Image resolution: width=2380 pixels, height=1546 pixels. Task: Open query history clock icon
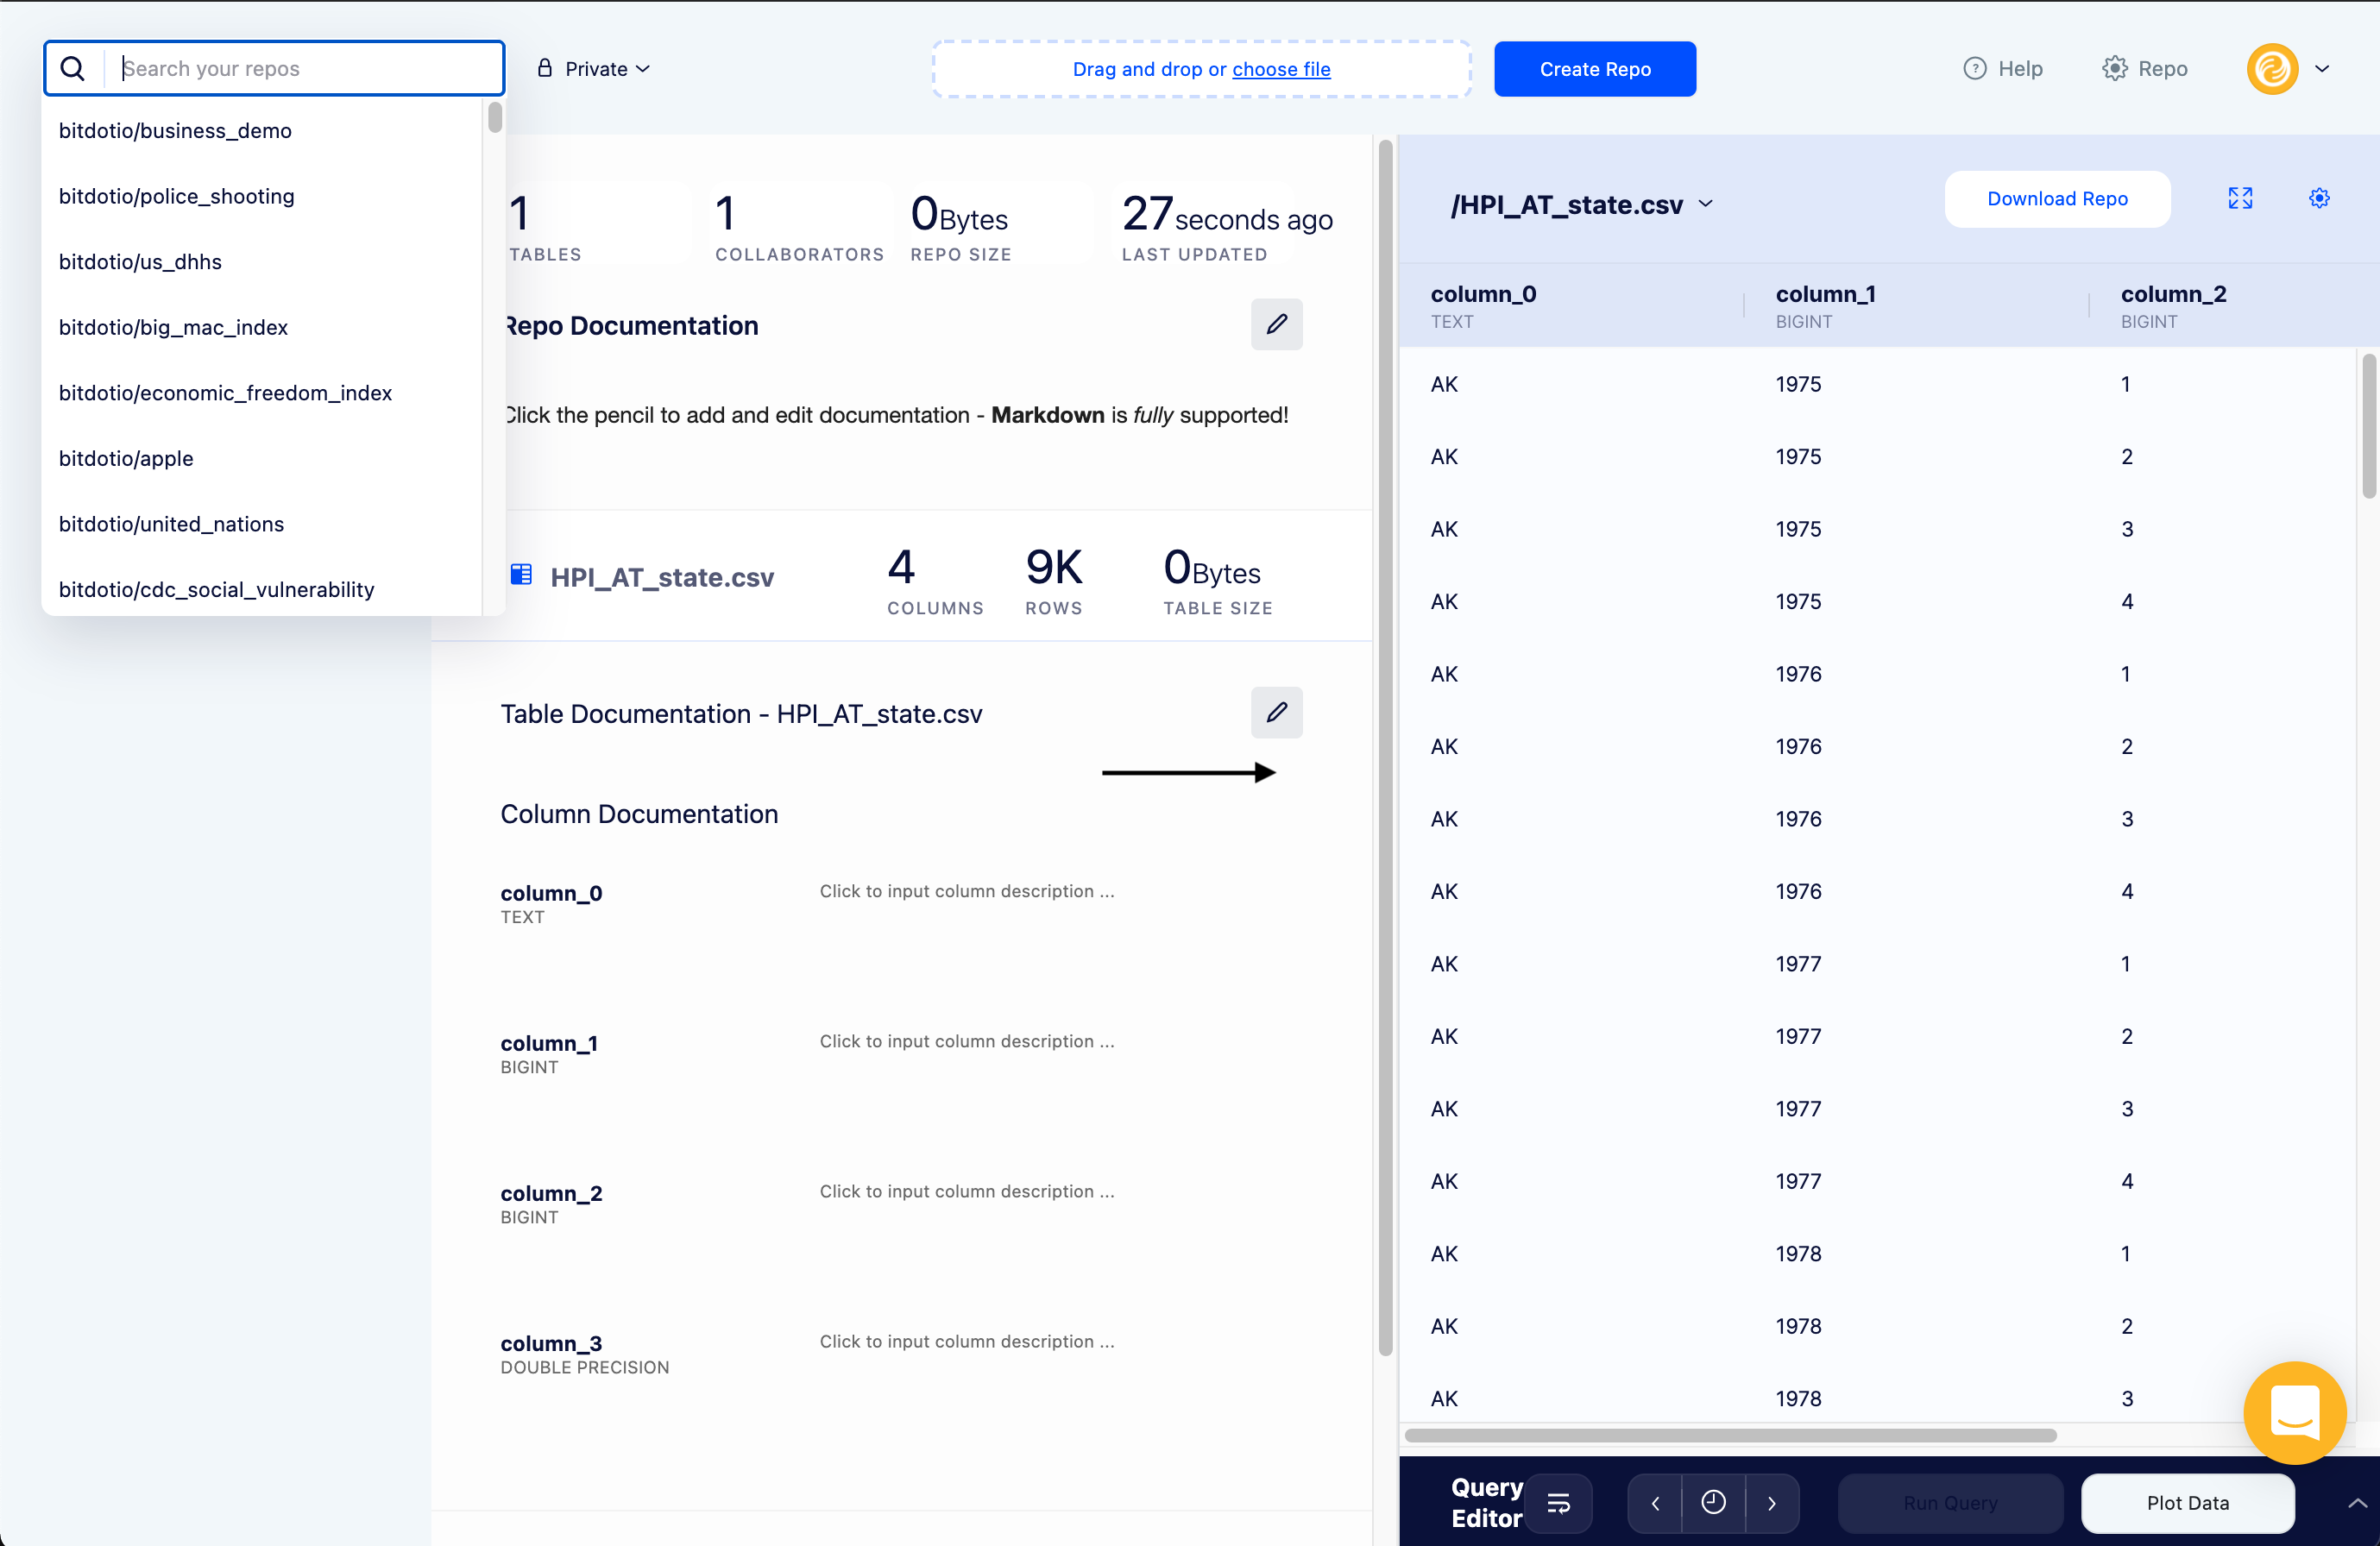coord(1713,1502)
